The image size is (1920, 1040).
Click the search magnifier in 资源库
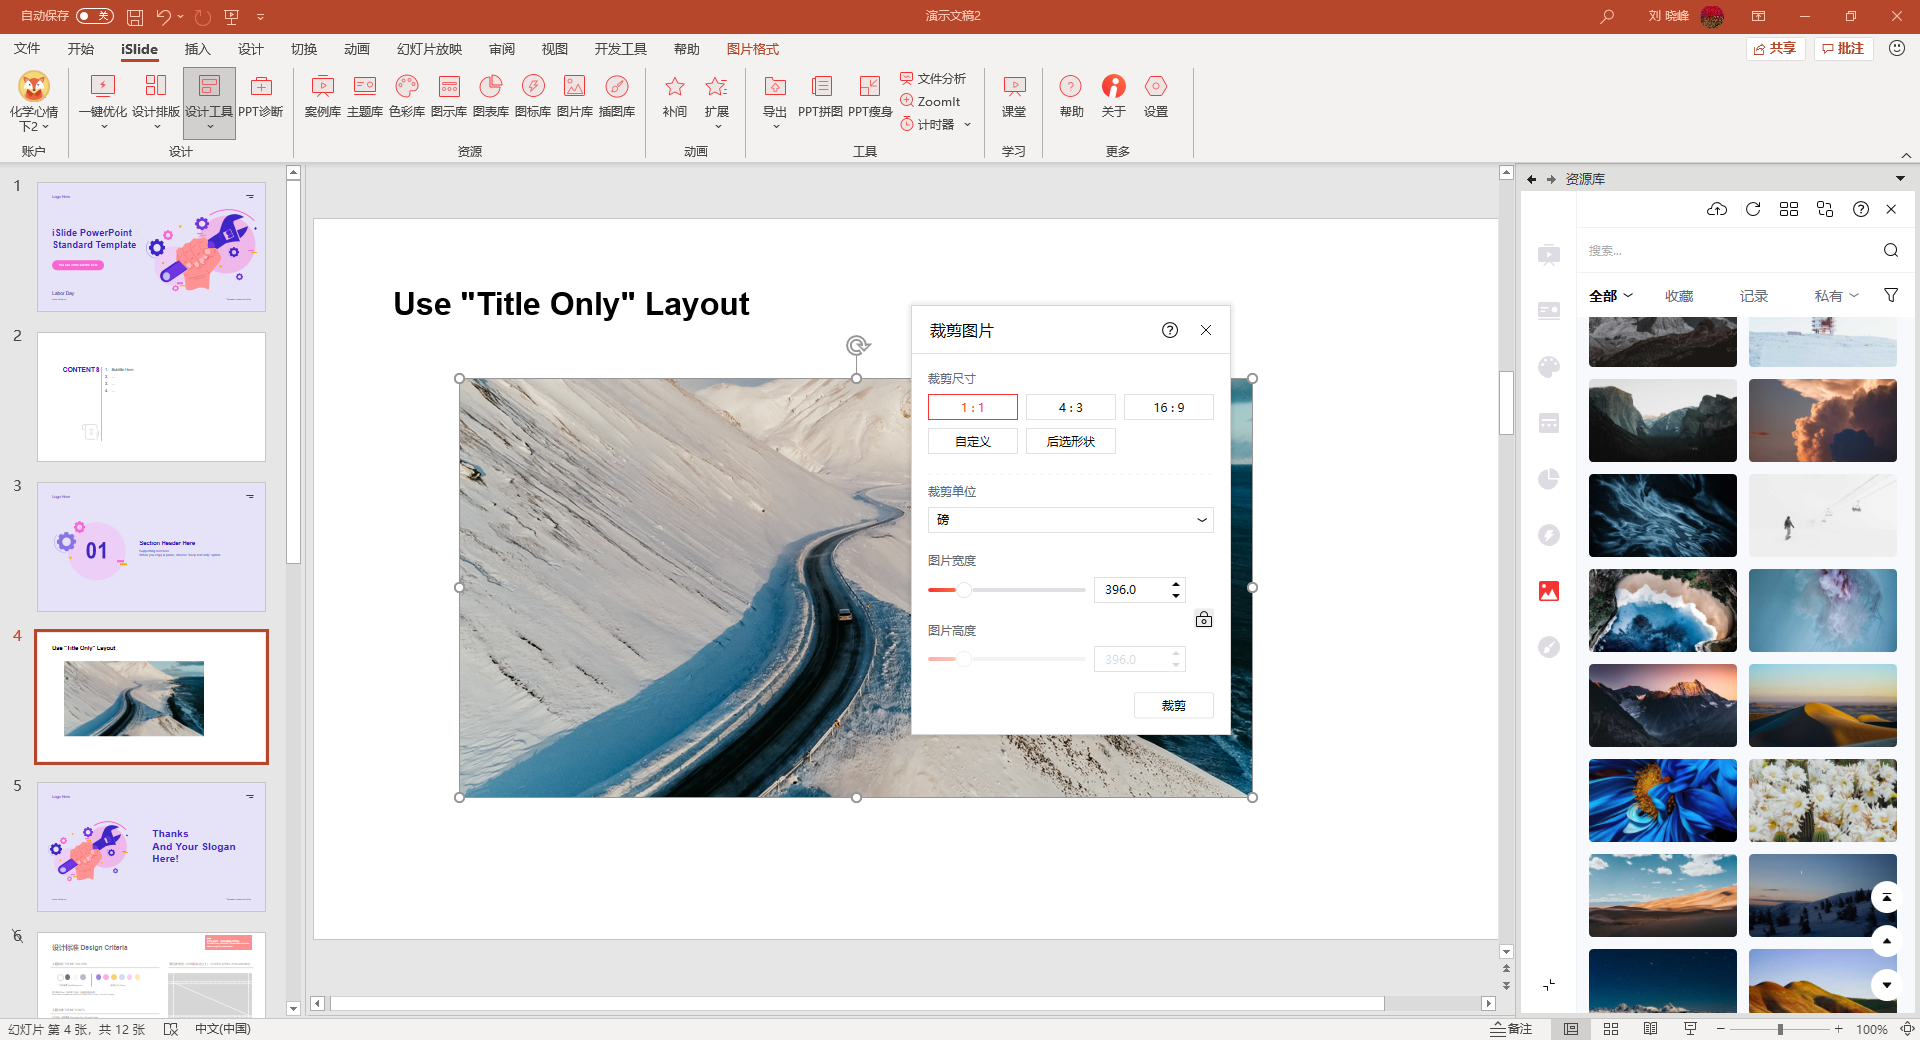pos(1891,250)
